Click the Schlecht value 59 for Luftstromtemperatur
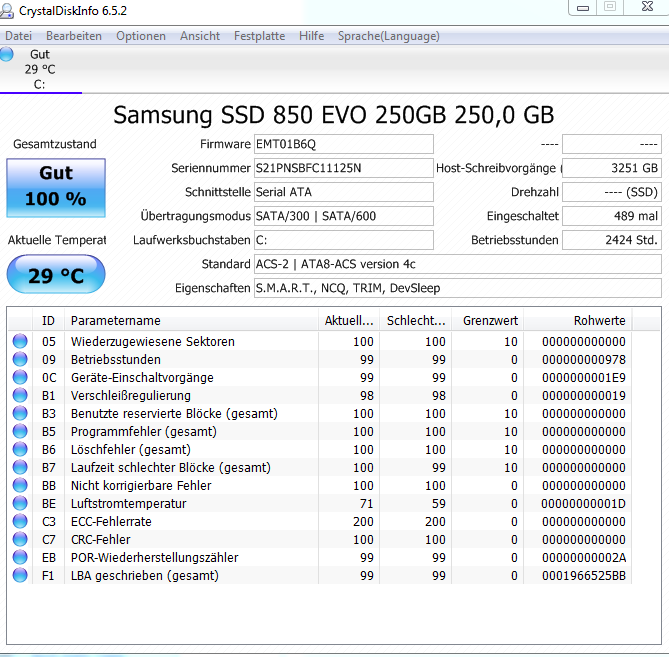The height and width of the screenshot is (657, 669). (439, 503)
